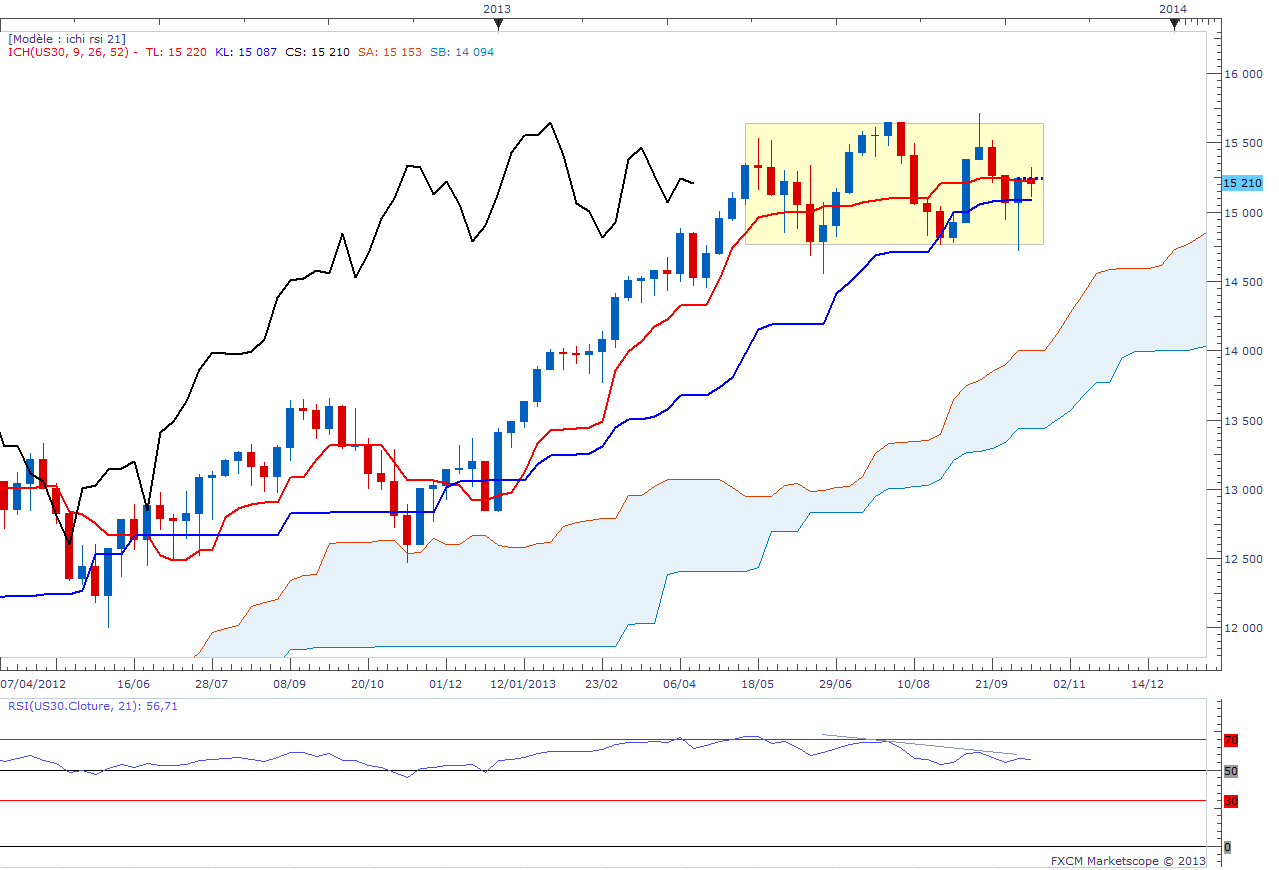The height and width of the screenshot is (870, 1279).
Task: Click the orange 'SA: 15 153' Senkou value
Action: point(389,52)
